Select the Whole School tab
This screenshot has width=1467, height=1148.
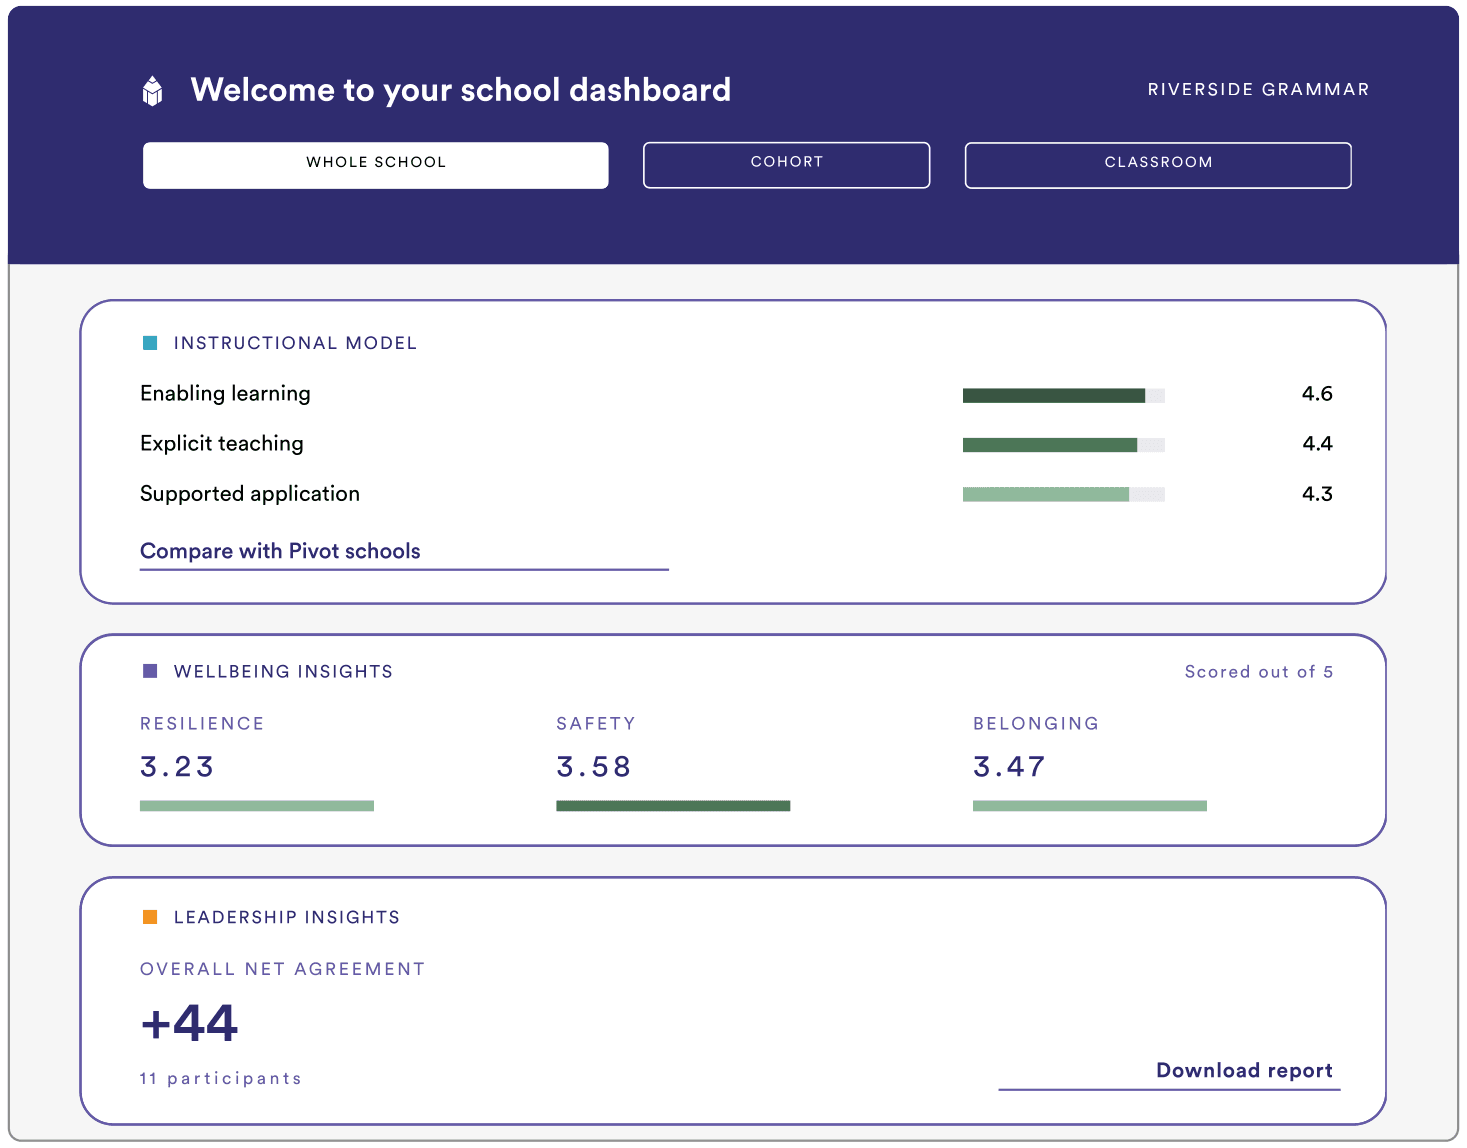tap(376, 165)
